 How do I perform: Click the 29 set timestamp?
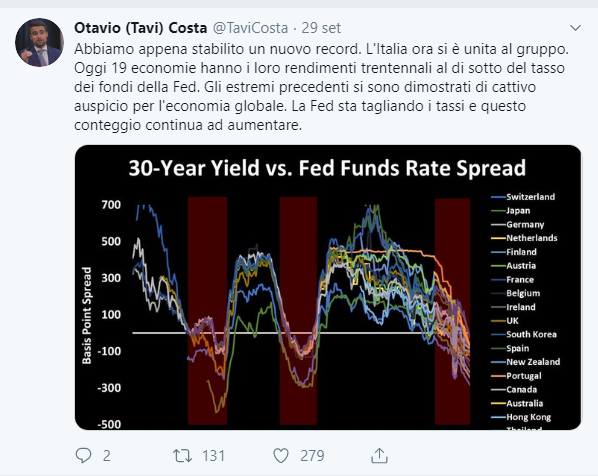tap(321, 28)
